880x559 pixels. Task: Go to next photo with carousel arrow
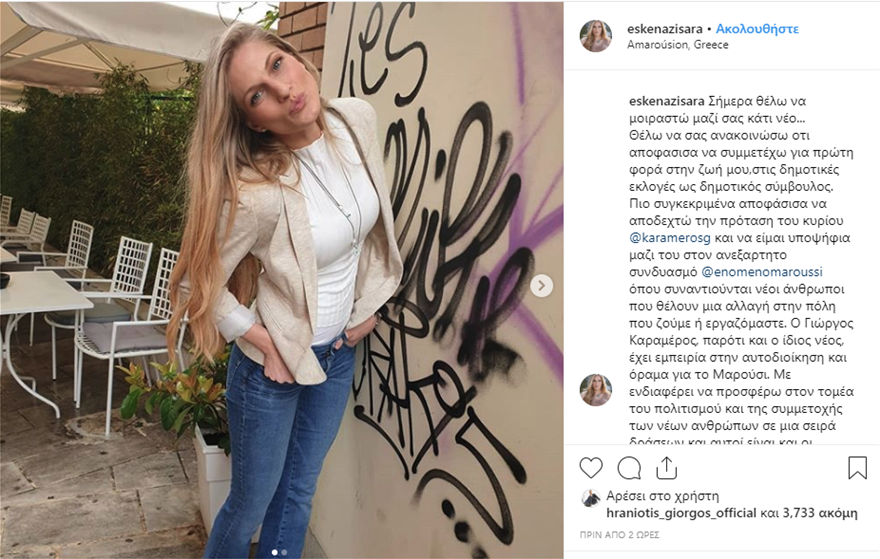(542, 285)
